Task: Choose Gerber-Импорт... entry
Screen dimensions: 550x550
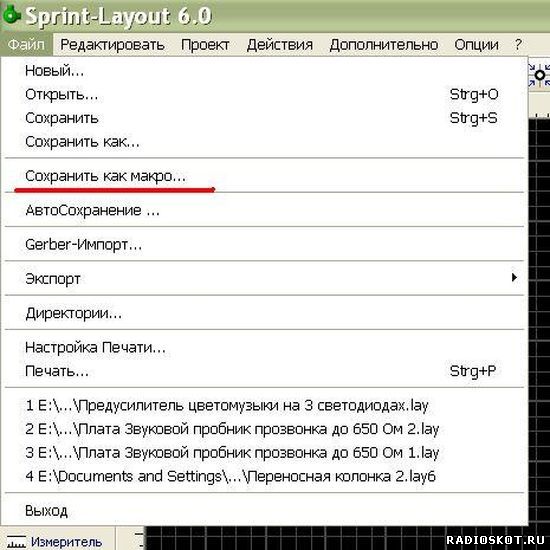Action: click(x=264, y=244)
